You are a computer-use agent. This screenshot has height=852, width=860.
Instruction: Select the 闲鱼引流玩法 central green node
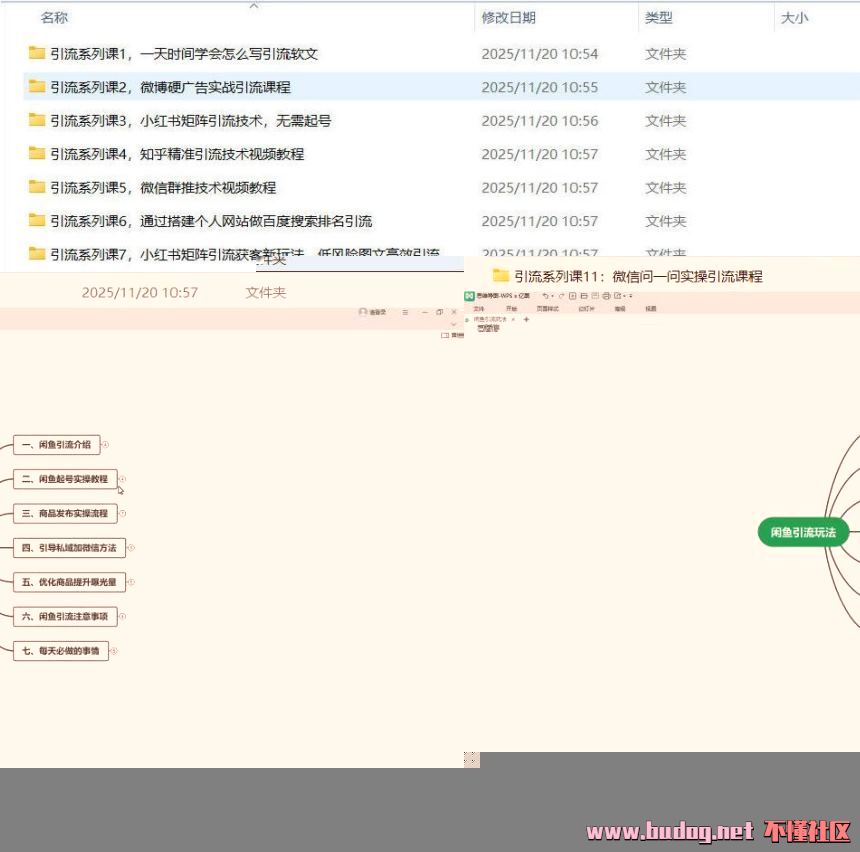click(802, 533)
